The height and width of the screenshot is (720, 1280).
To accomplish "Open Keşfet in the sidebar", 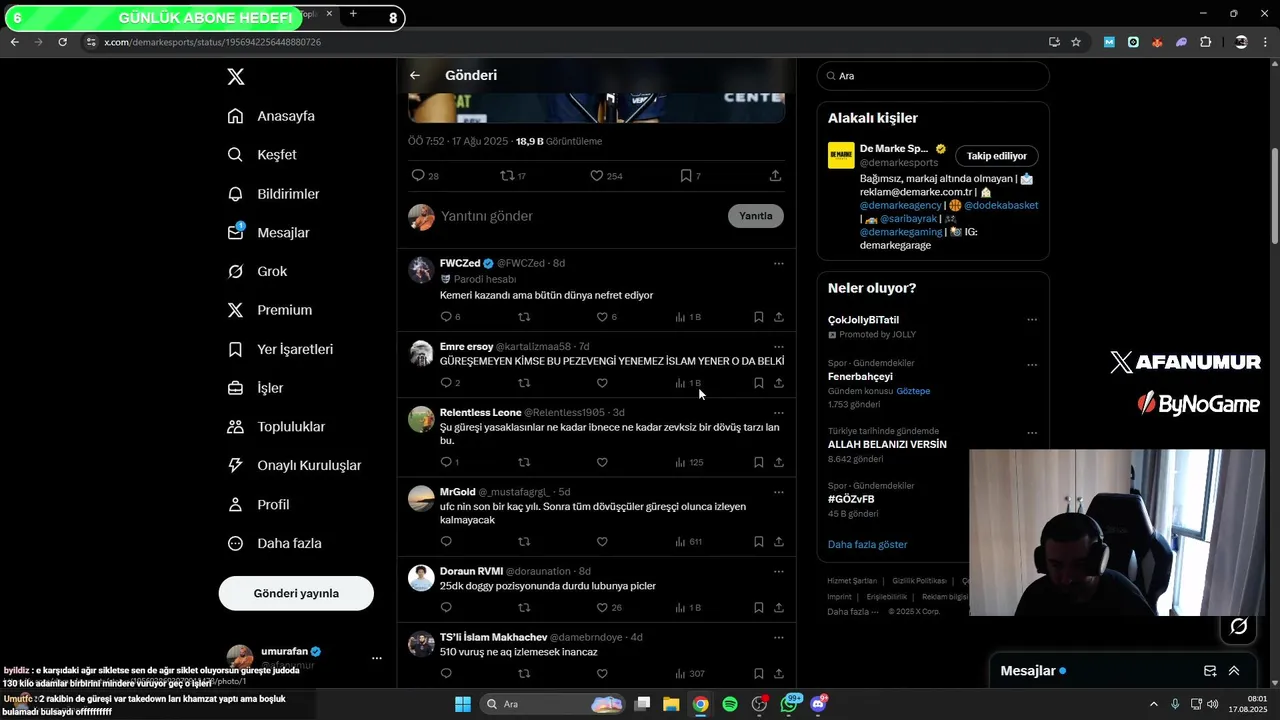I will coord(262,155).
